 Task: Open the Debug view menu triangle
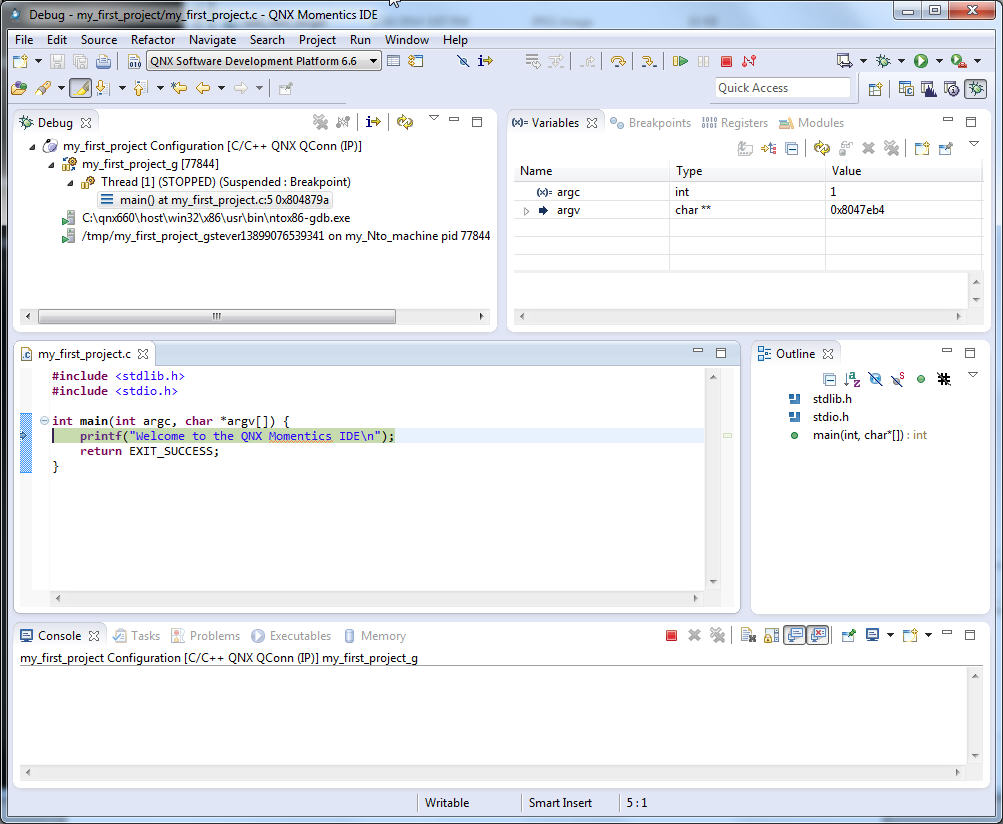tap(434, 118)
